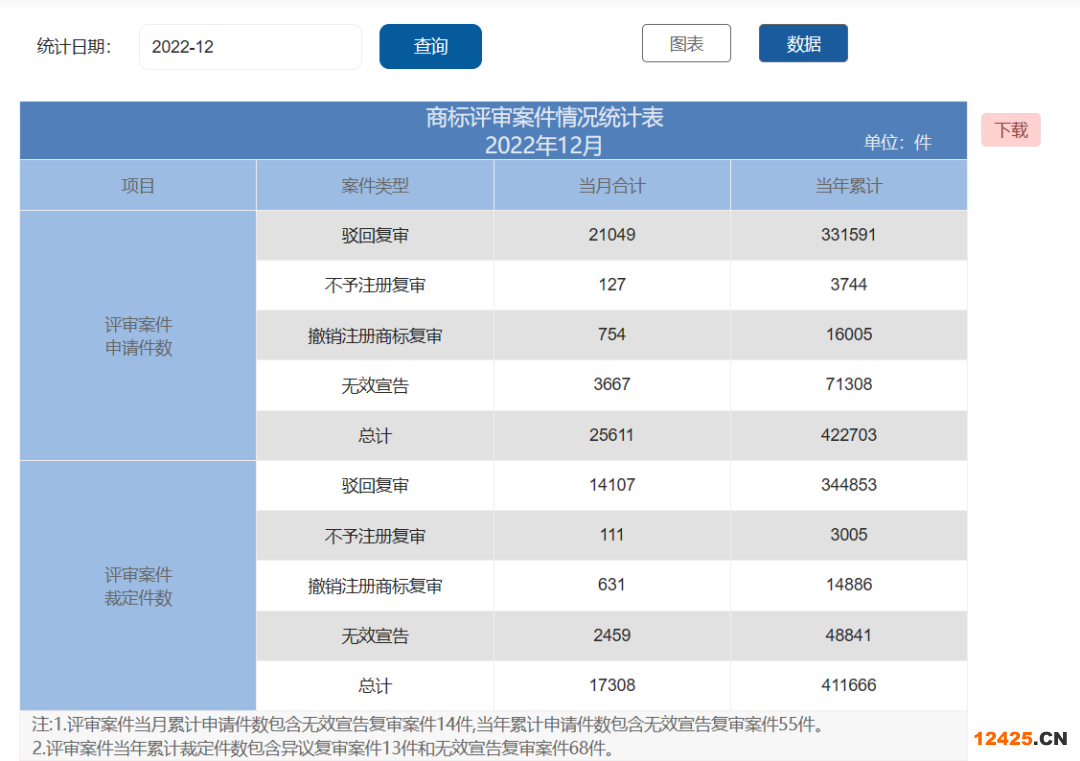Screen dimensions: 1080x761
Task: Focus the 统计日期 date input field
Action: coord(250,47)
